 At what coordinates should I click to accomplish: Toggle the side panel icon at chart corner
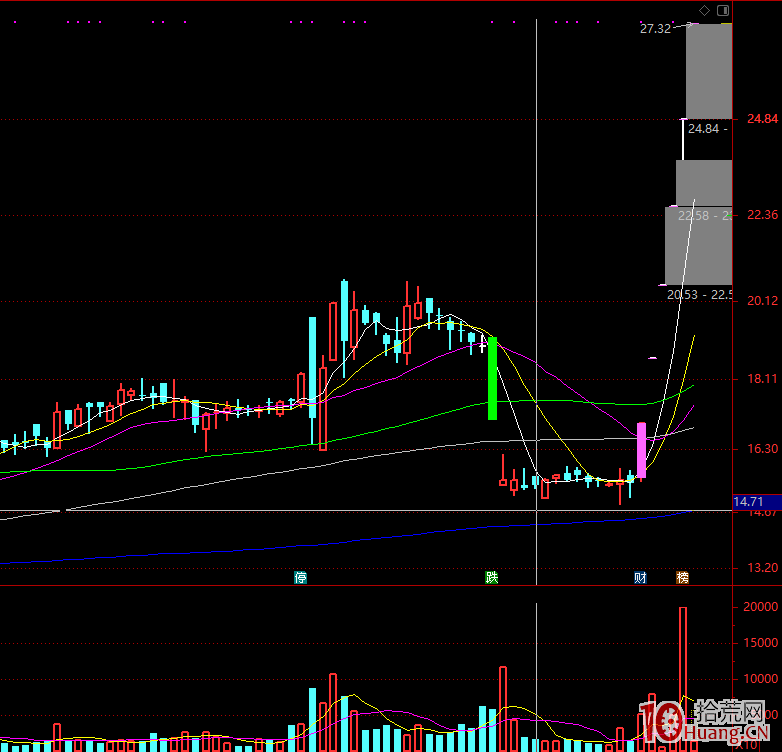point(723,10)
